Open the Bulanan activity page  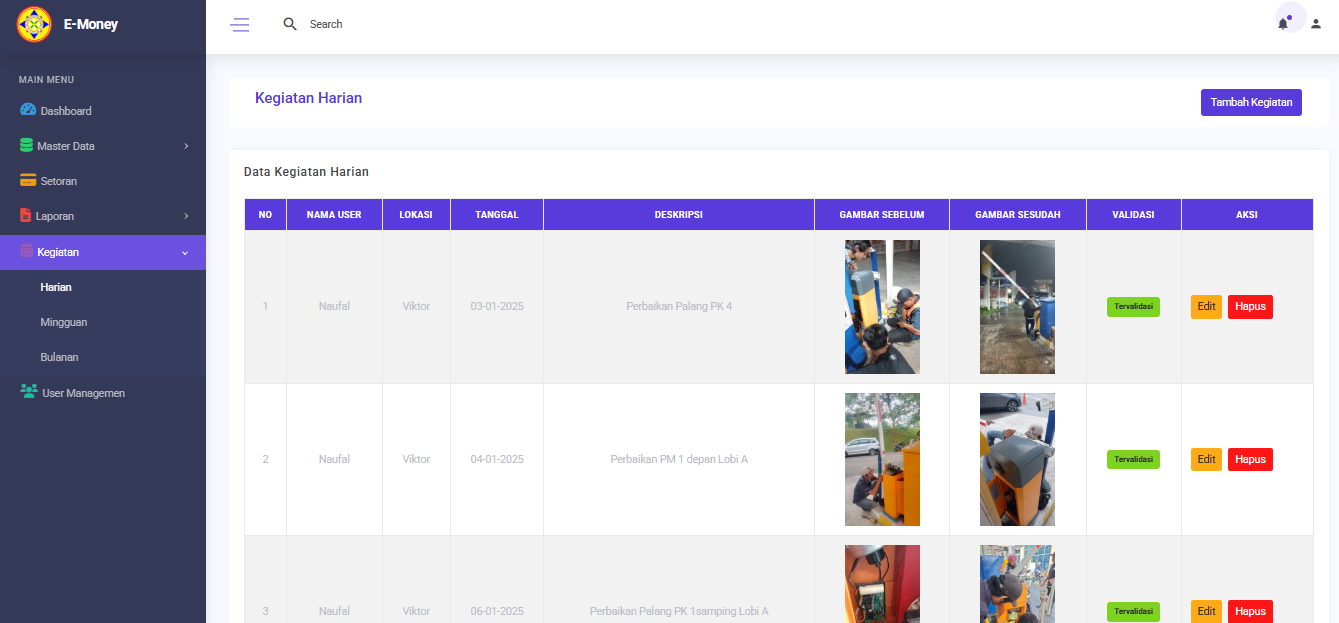tap(59, 357)
